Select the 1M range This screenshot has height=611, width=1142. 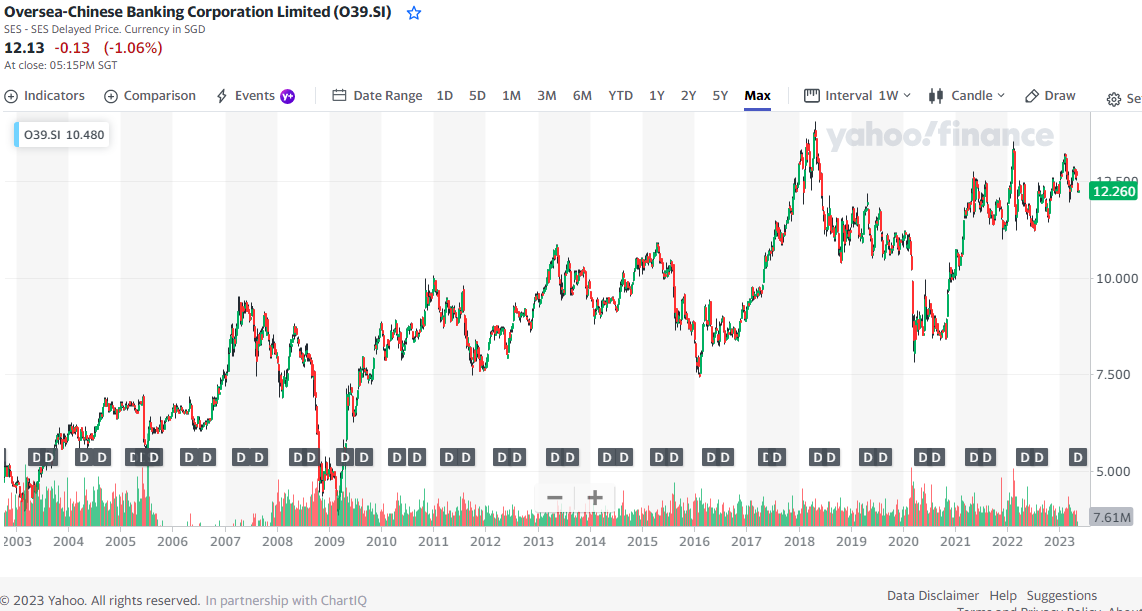511,95
